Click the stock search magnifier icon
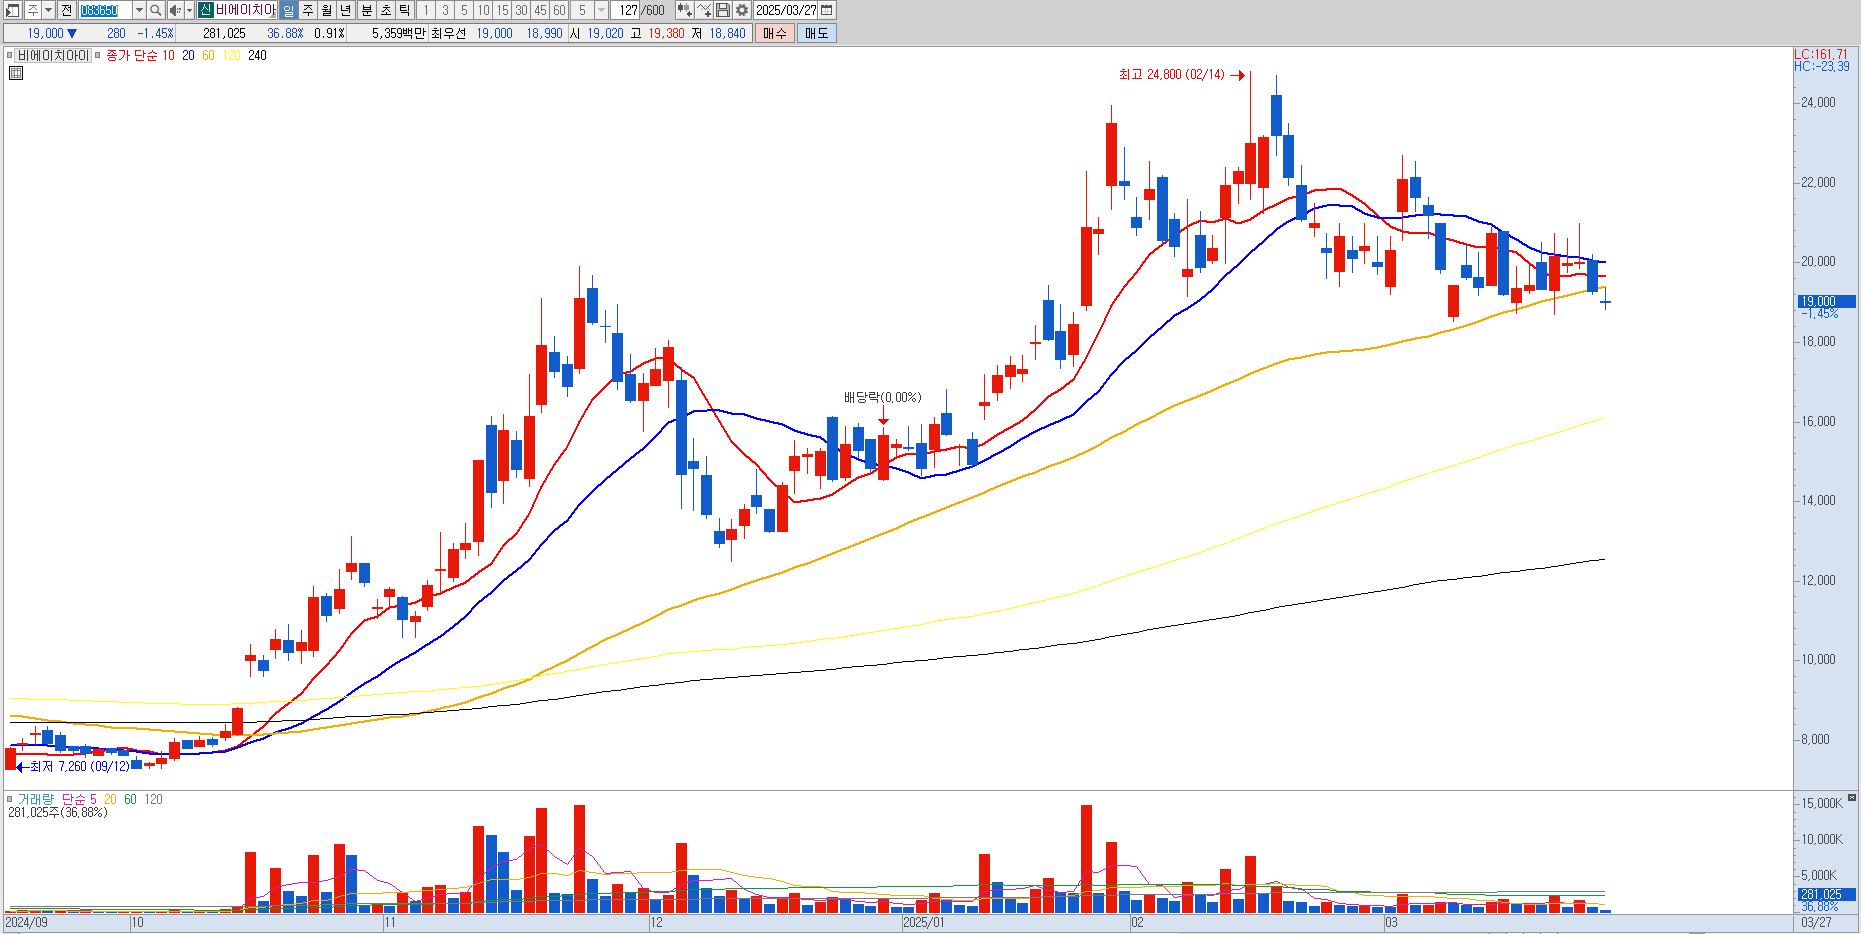This screenshot has width=1861, height=934. tap(156, 10)
